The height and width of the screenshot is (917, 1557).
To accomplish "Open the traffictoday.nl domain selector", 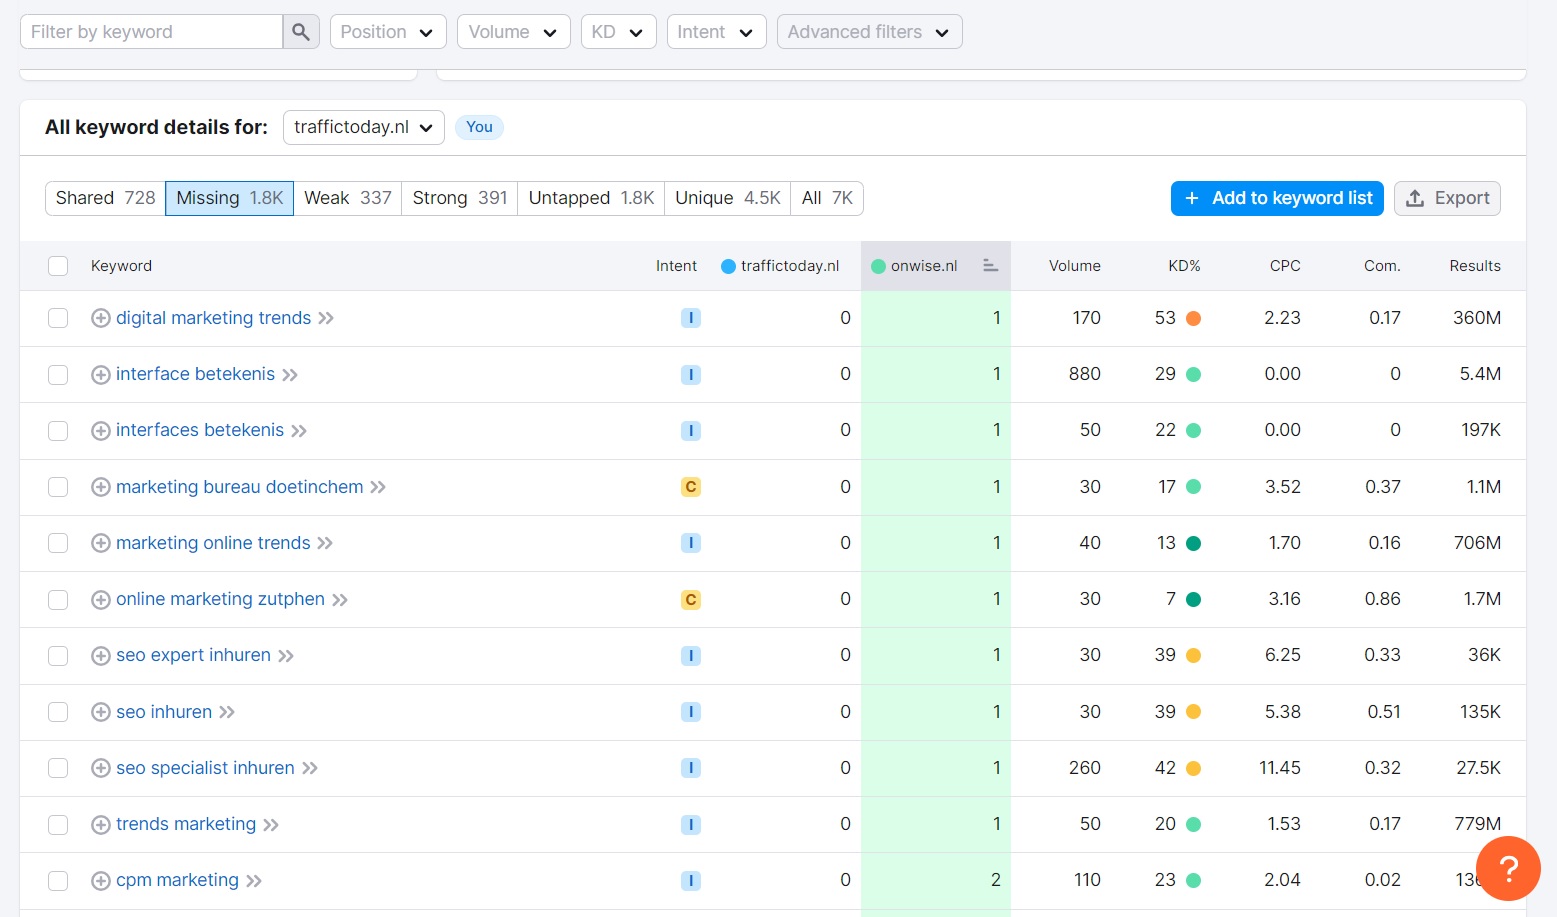I will pos(363,127).
